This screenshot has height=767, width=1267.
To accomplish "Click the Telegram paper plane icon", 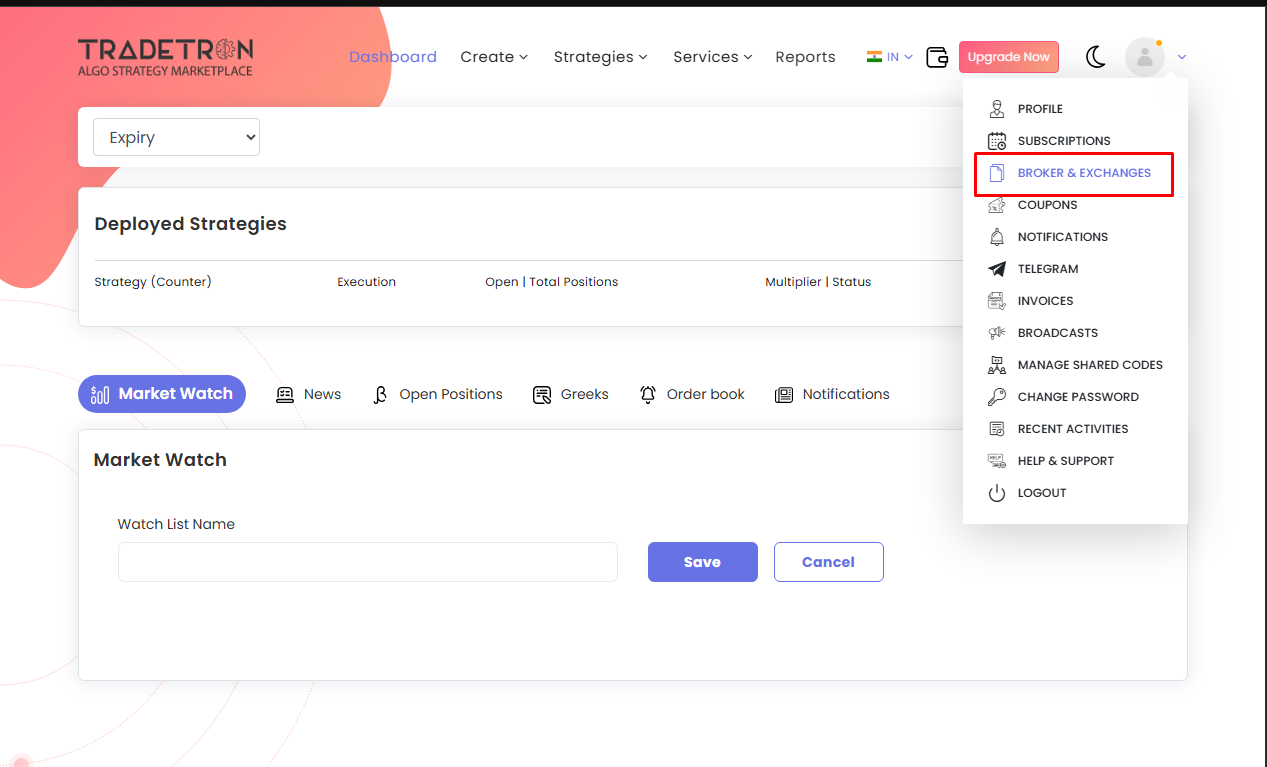I will coord(996,269).
